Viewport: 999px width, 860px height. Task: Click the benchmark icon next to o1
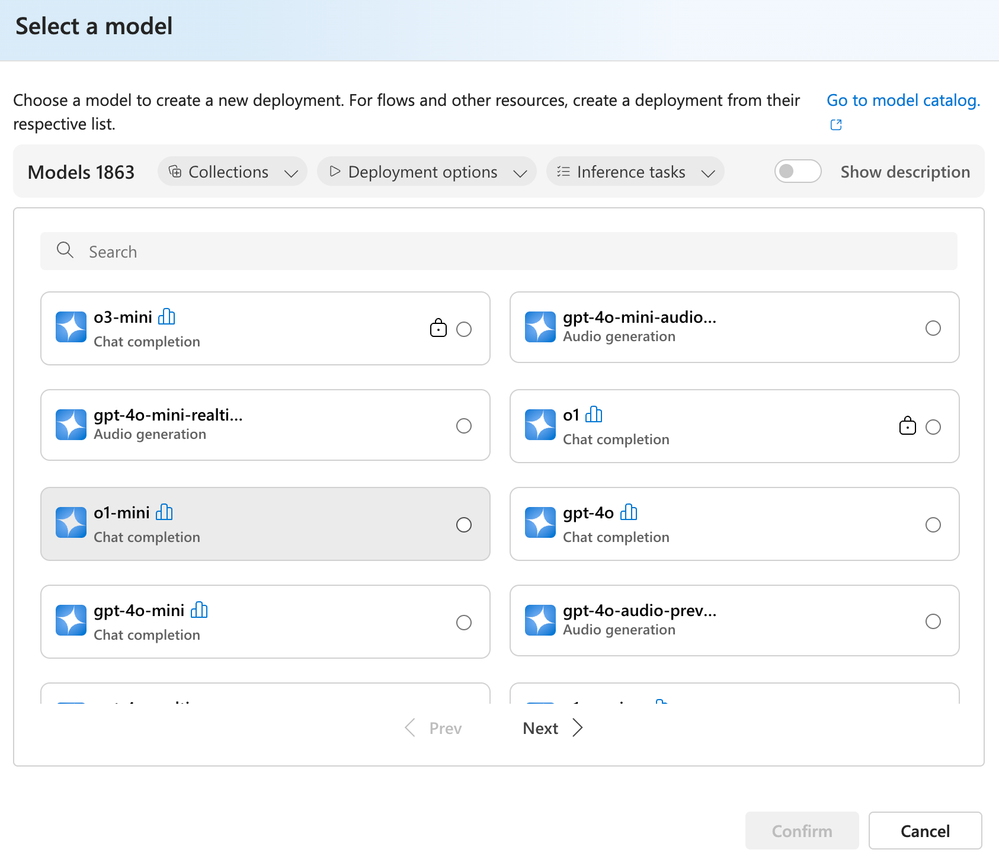pos(594,414)
